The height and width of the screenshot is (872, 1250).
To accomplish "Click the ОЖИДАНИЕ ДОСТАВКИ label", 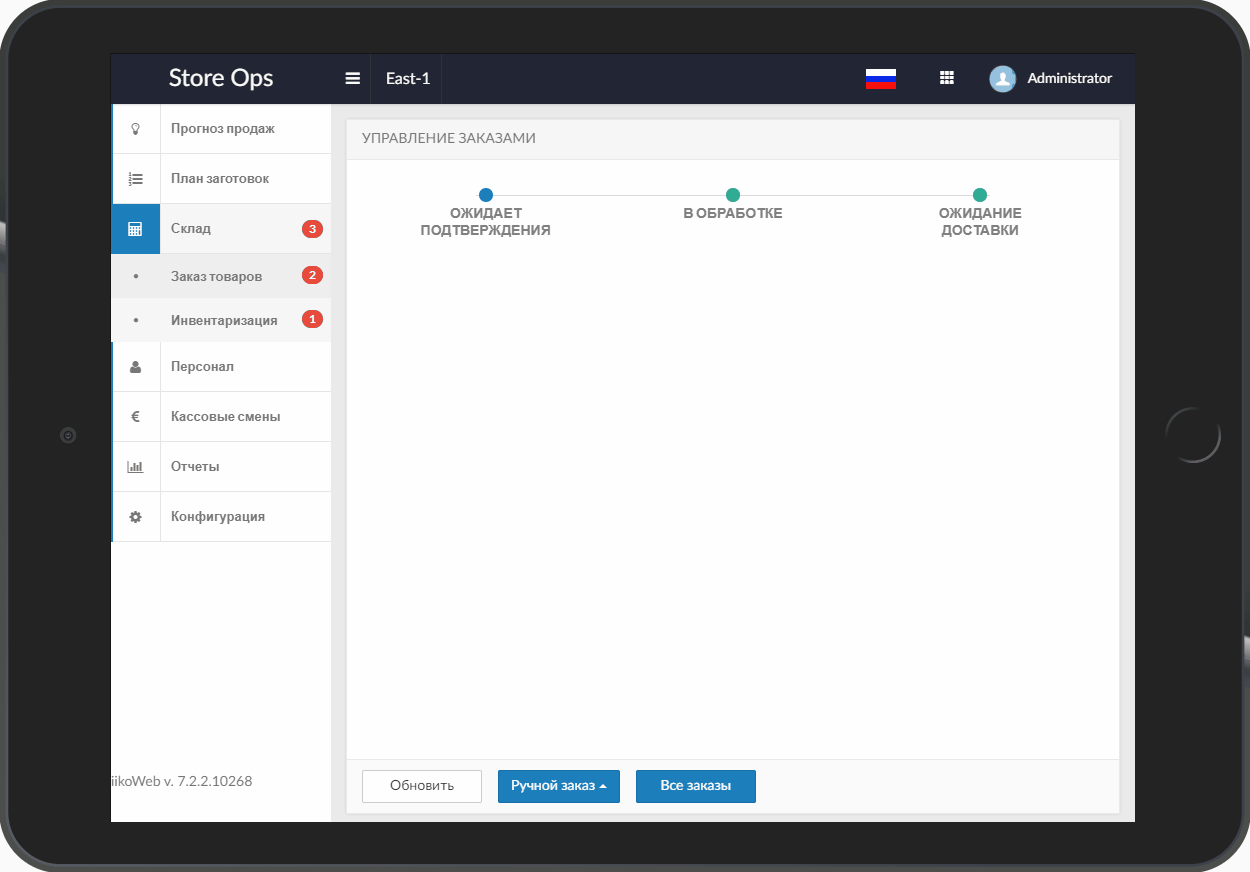I will pos(980,222).
